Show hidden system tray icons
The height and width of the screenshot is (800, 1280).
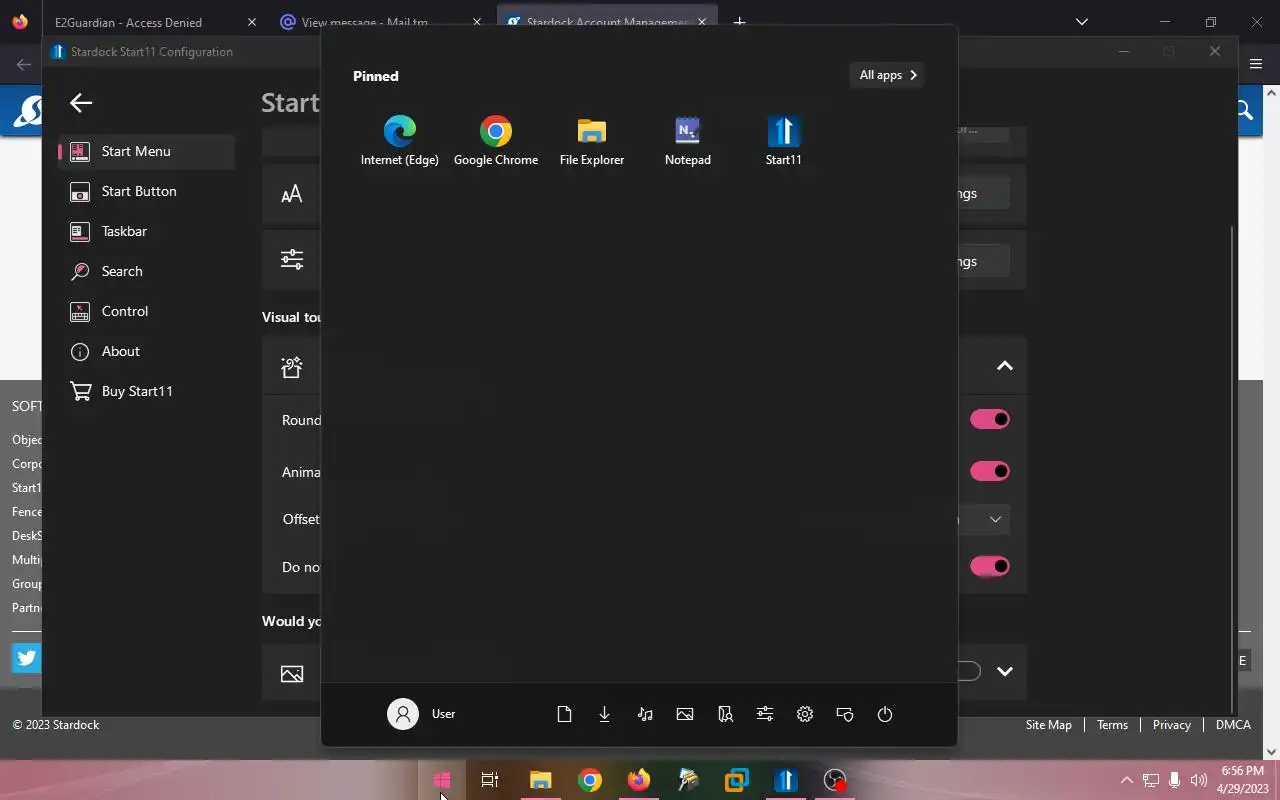coord(1126,780)
